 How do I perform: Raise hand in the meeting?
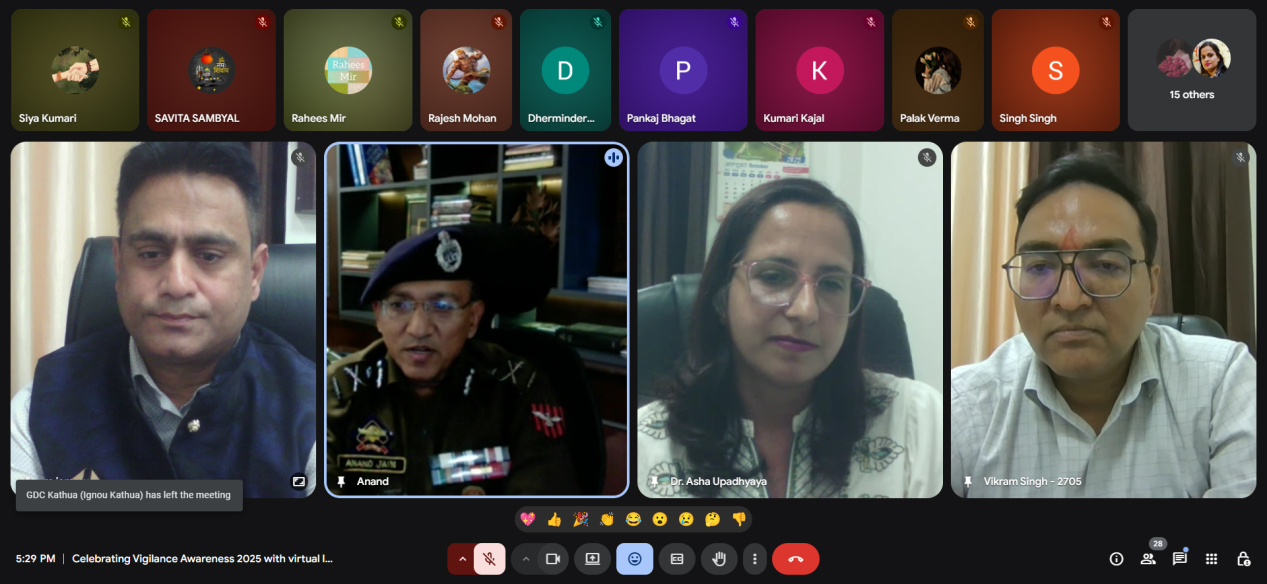tap(718, 559)
